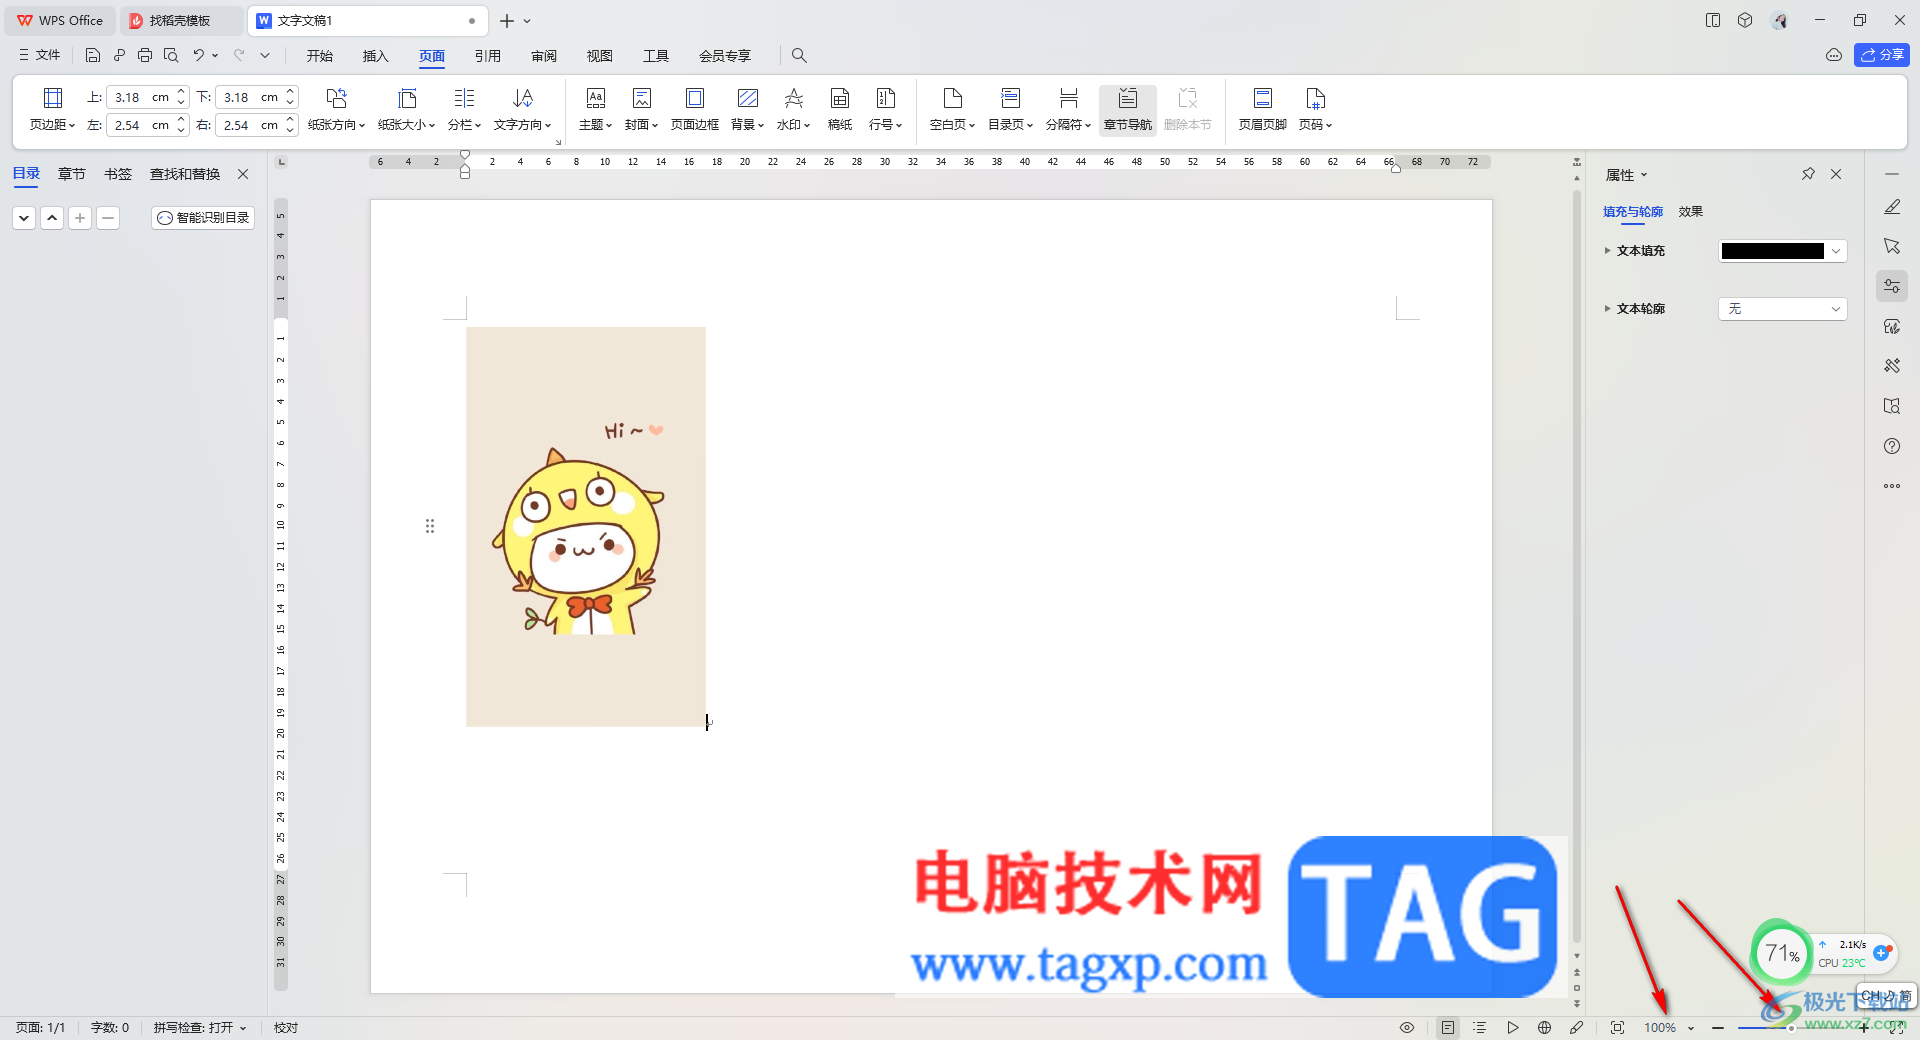Expand the quick access toolbar customization arrow
Image resolution: width=1920 pixels, height=1040 pixels.
265,56
